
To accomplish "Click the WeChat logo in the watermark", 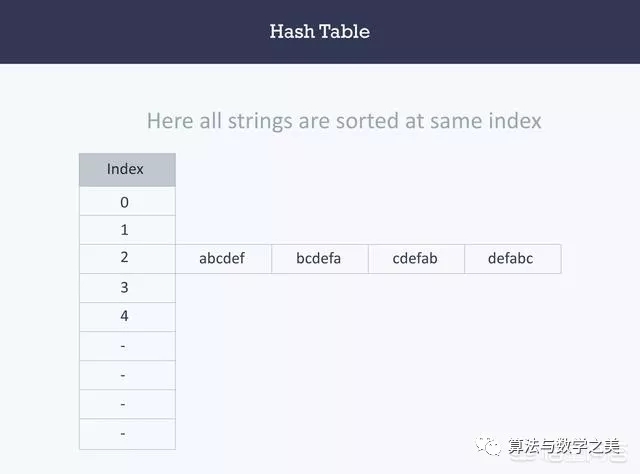I will point(490,448).
